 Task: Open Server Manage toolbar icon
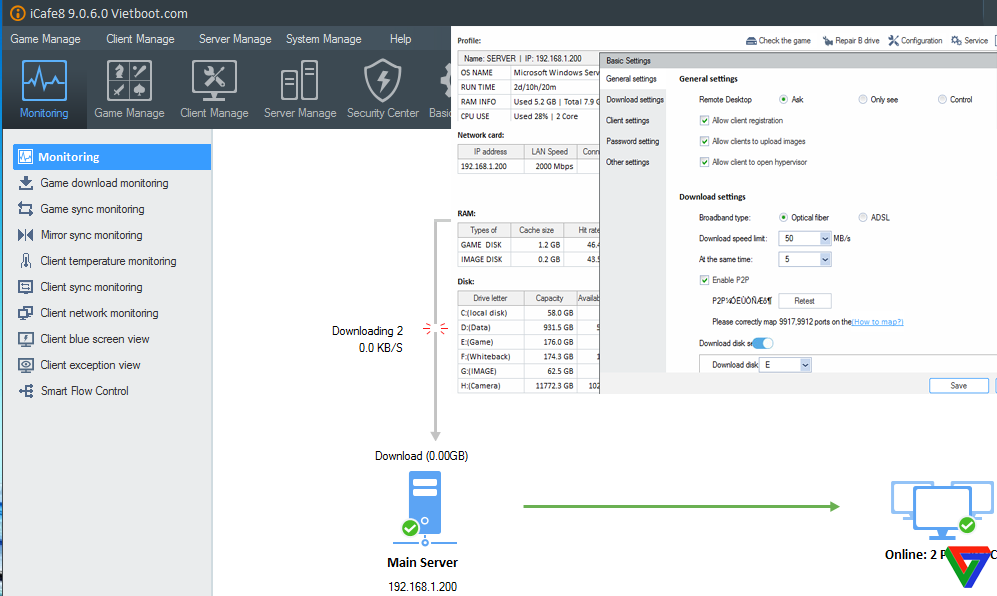(x=300, y=89)
